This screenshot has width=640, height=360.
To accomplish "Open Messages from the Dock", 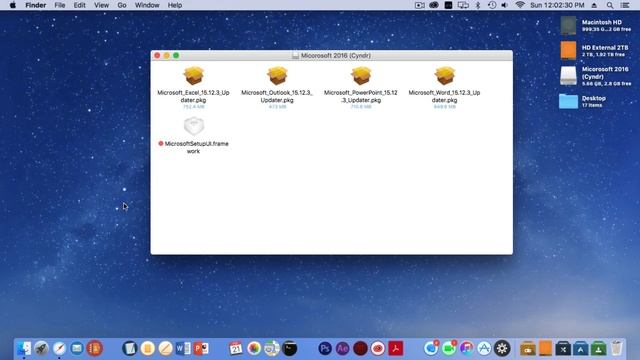I will coord(431,348).
